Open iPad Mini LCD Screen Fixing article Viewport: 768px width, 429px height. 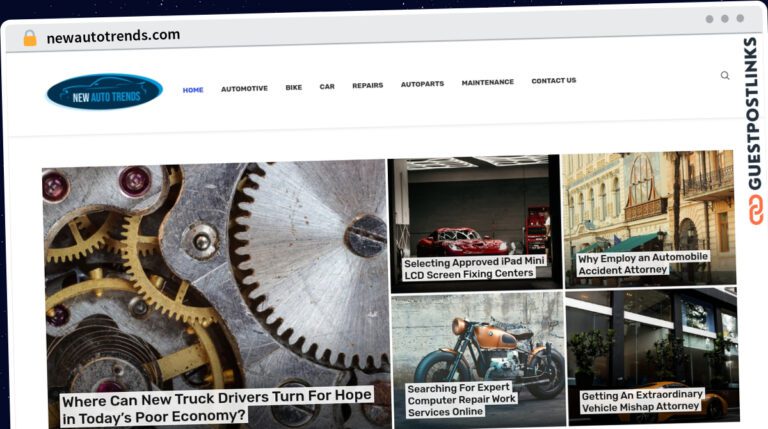(x=474, y=268)
